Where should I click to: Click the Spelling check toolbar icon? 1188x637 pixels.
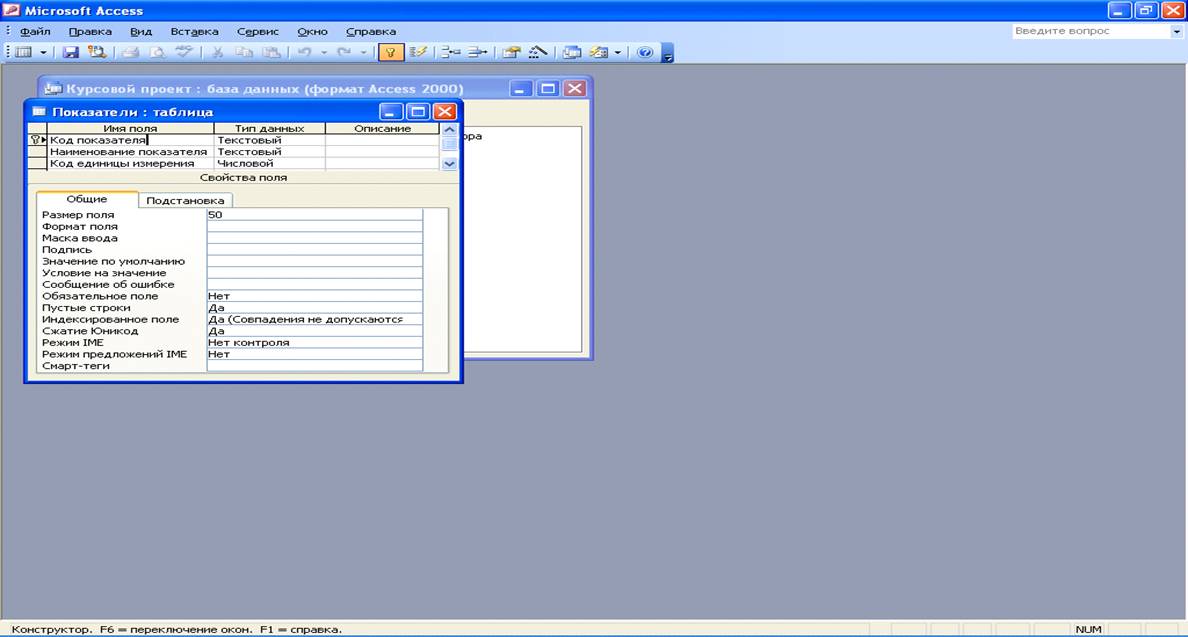[x=183, y=52]
